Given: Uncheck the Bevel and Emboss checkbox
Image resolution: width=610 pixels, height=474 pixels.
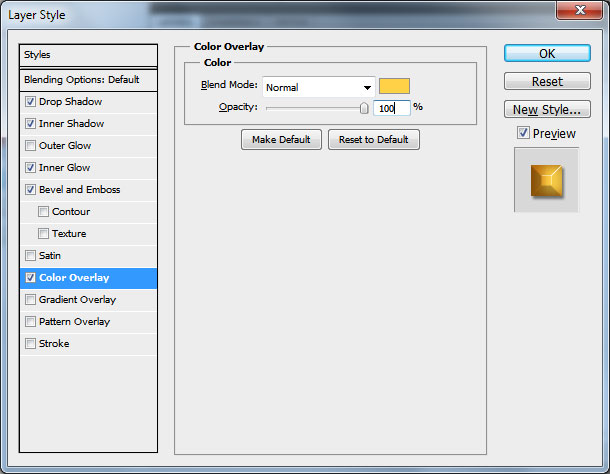Looking at the screenshot, I should coord(30,190).
